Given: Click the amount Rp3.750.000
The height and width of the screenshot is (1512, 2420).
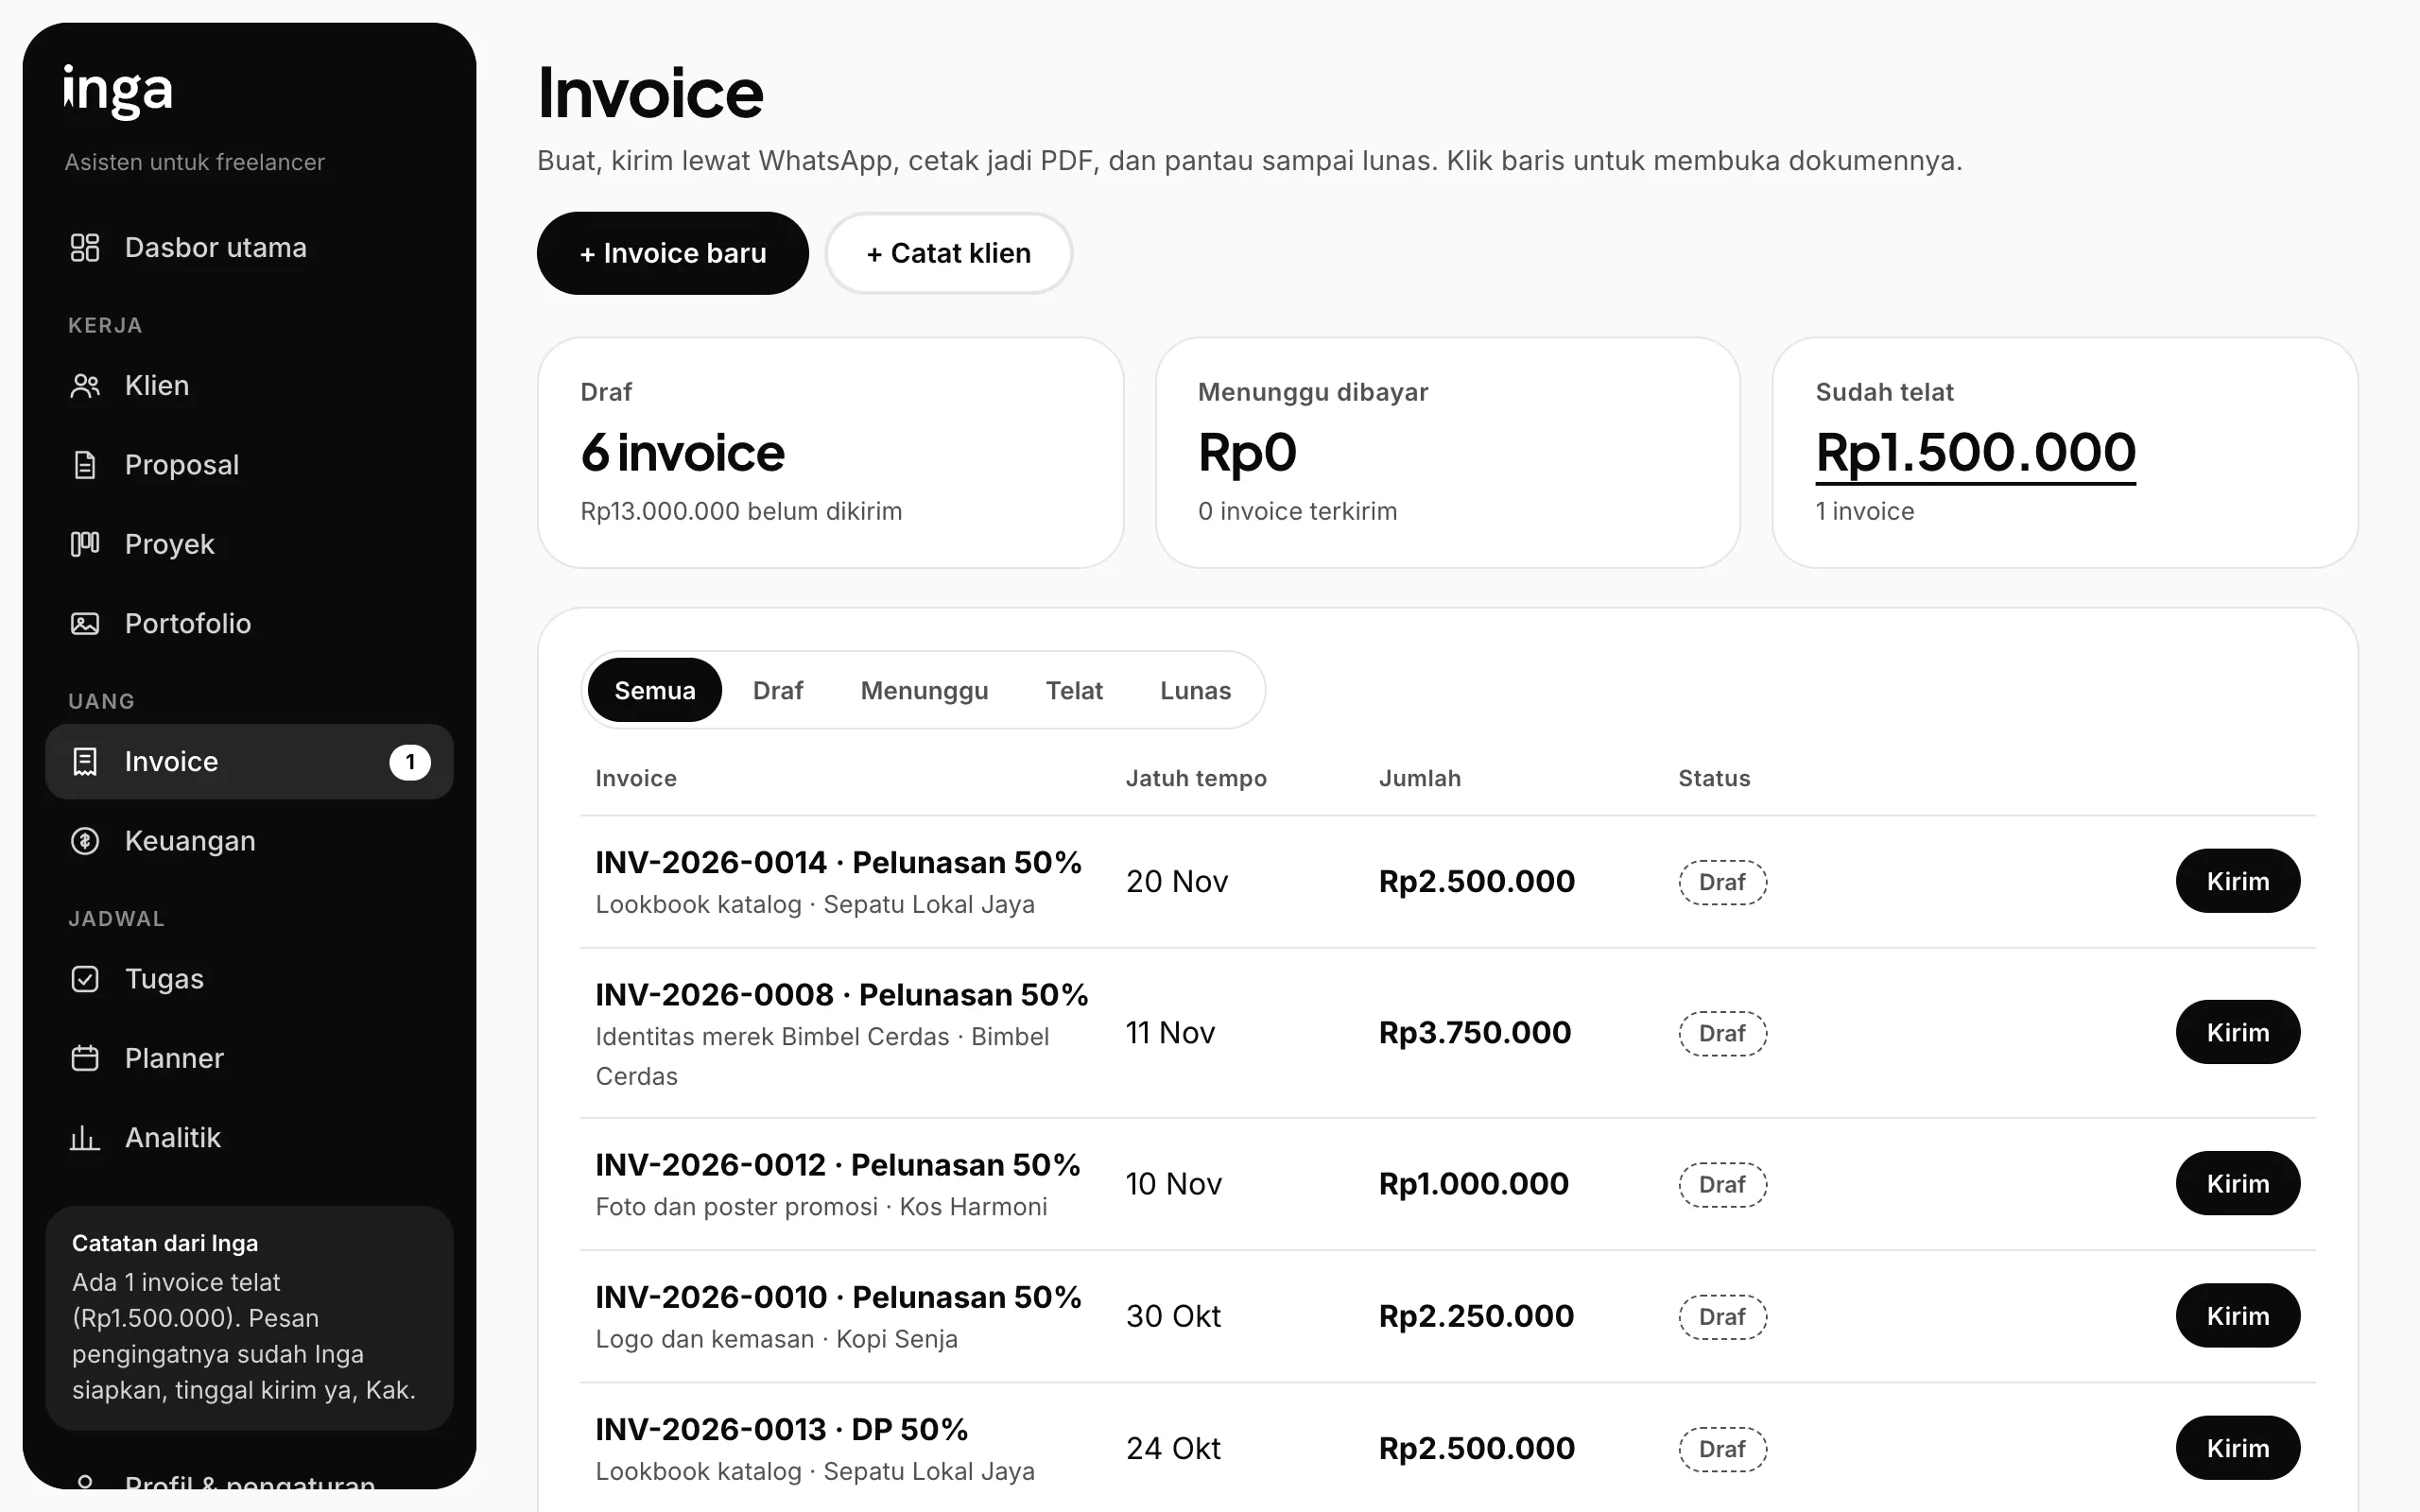Looking at the screenshot, I should click(x=1475, y=1032).
